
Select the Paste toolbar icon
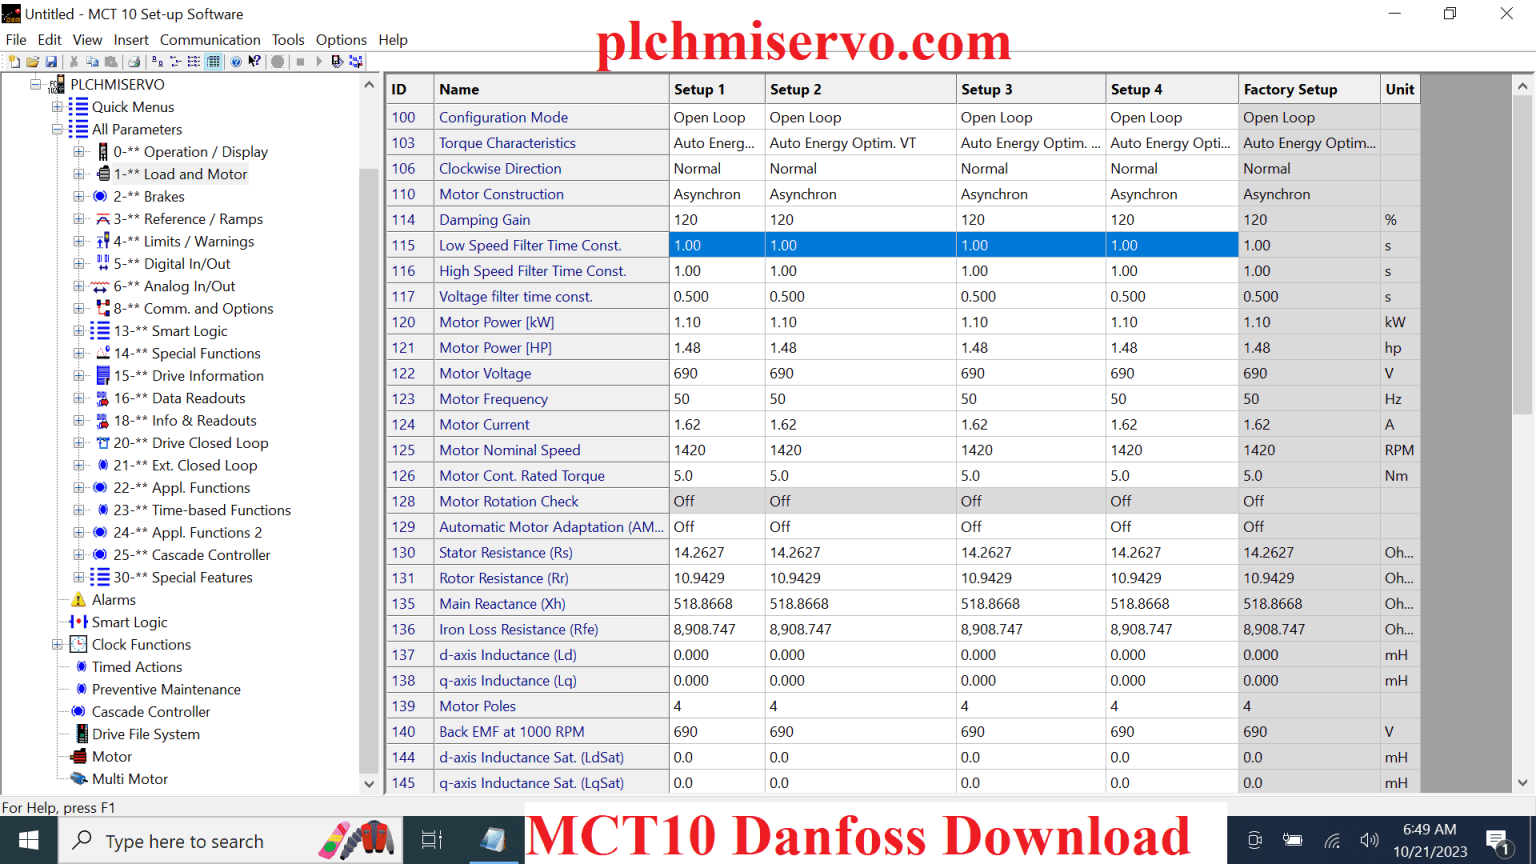tap(110, 61)
